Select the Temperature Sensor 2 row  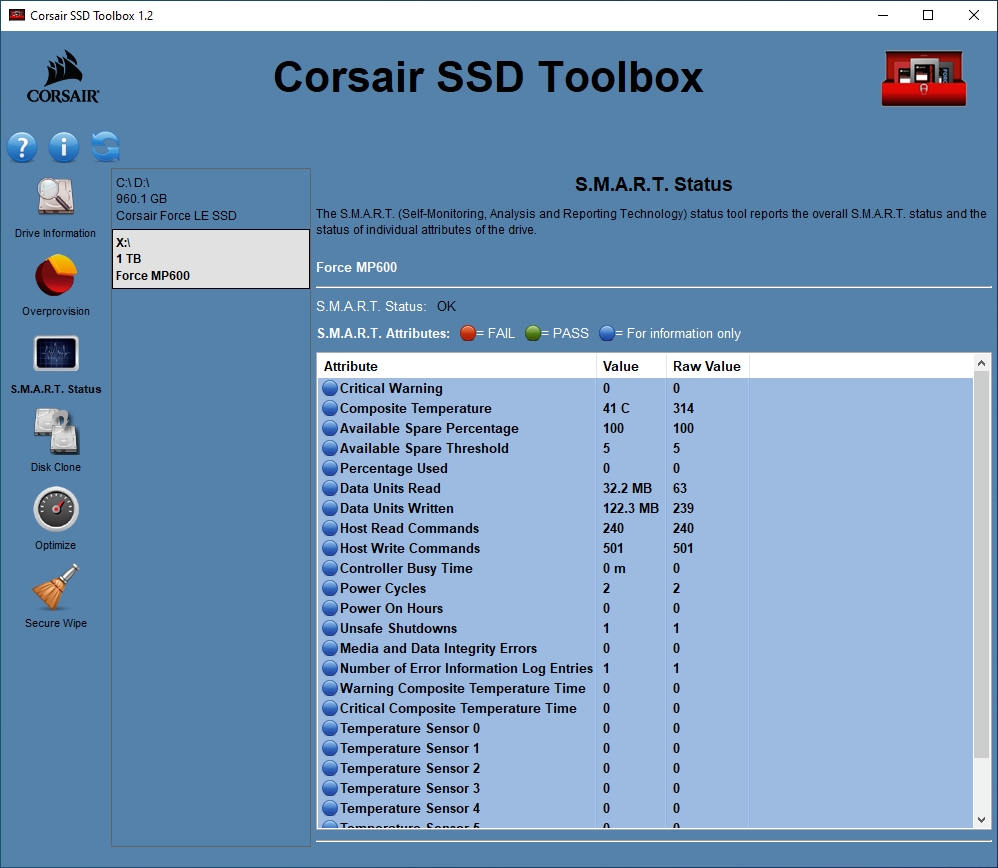tap(645, 768)
